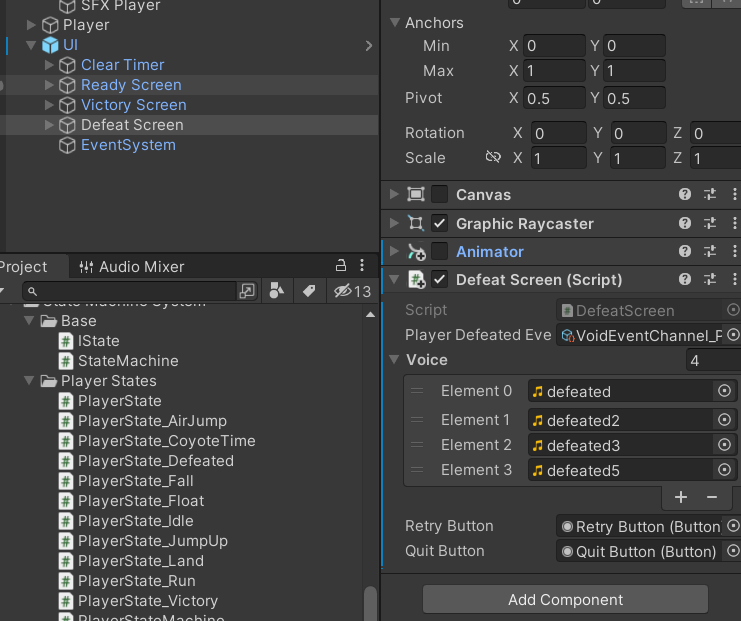The width and height of the screenshot is (741, 621).
Task: Click the Project search field
Action: [x=129, y=291]
